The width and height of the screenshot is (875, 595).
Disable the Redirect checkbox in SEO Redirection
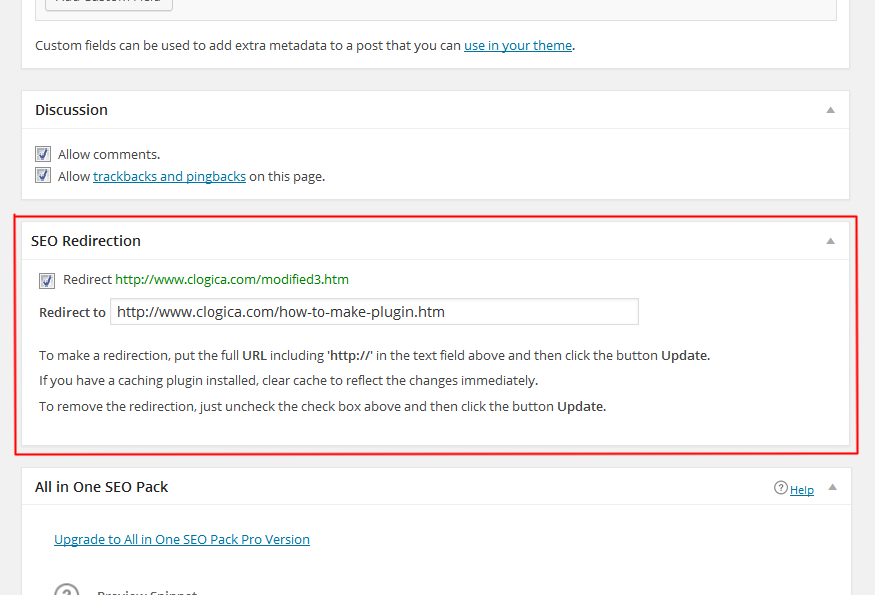(x=47, y=280)
